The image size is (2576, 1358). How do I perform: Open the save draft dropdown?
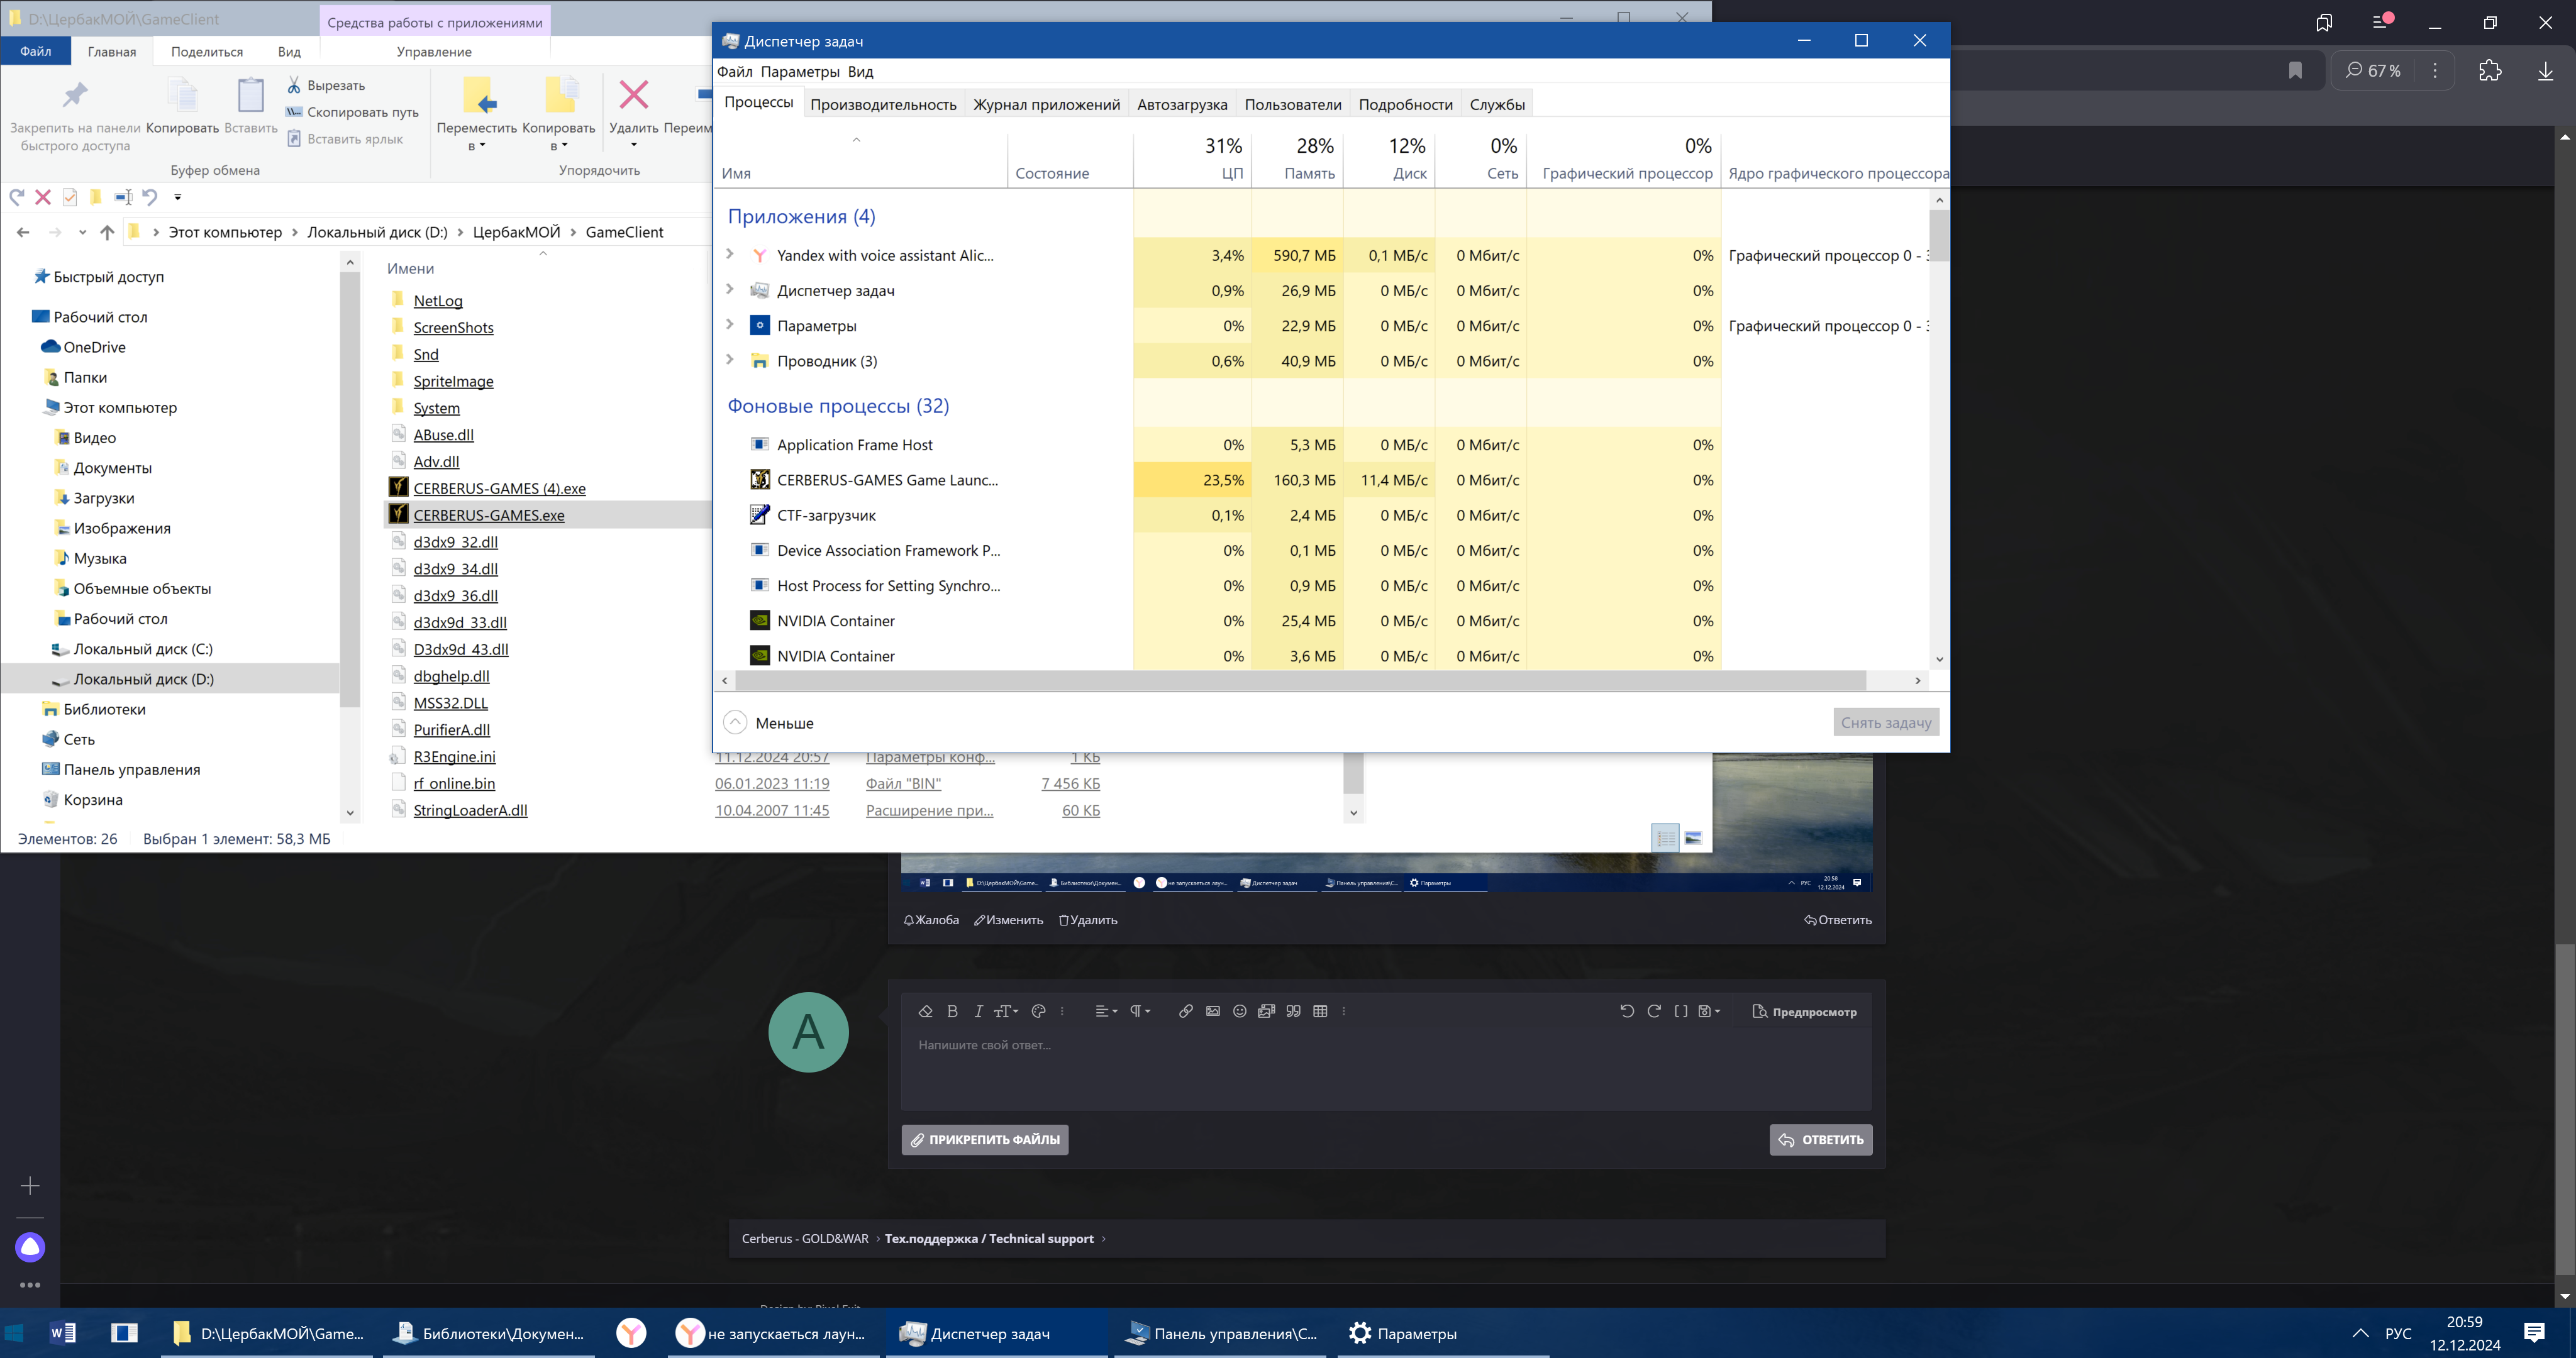click(x=1709, y=1011)
